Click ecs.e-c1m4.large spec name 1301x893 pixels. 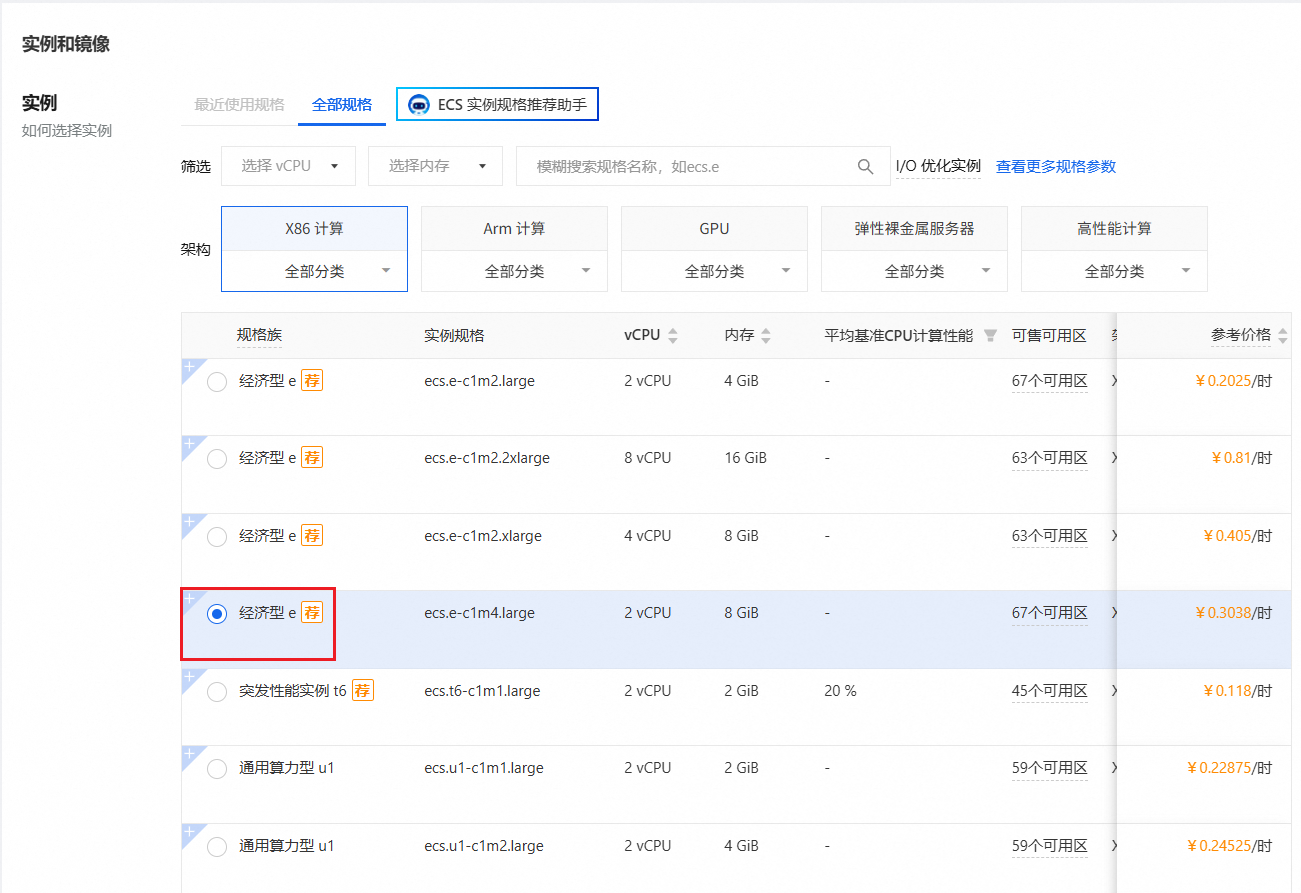coord(479,613)
